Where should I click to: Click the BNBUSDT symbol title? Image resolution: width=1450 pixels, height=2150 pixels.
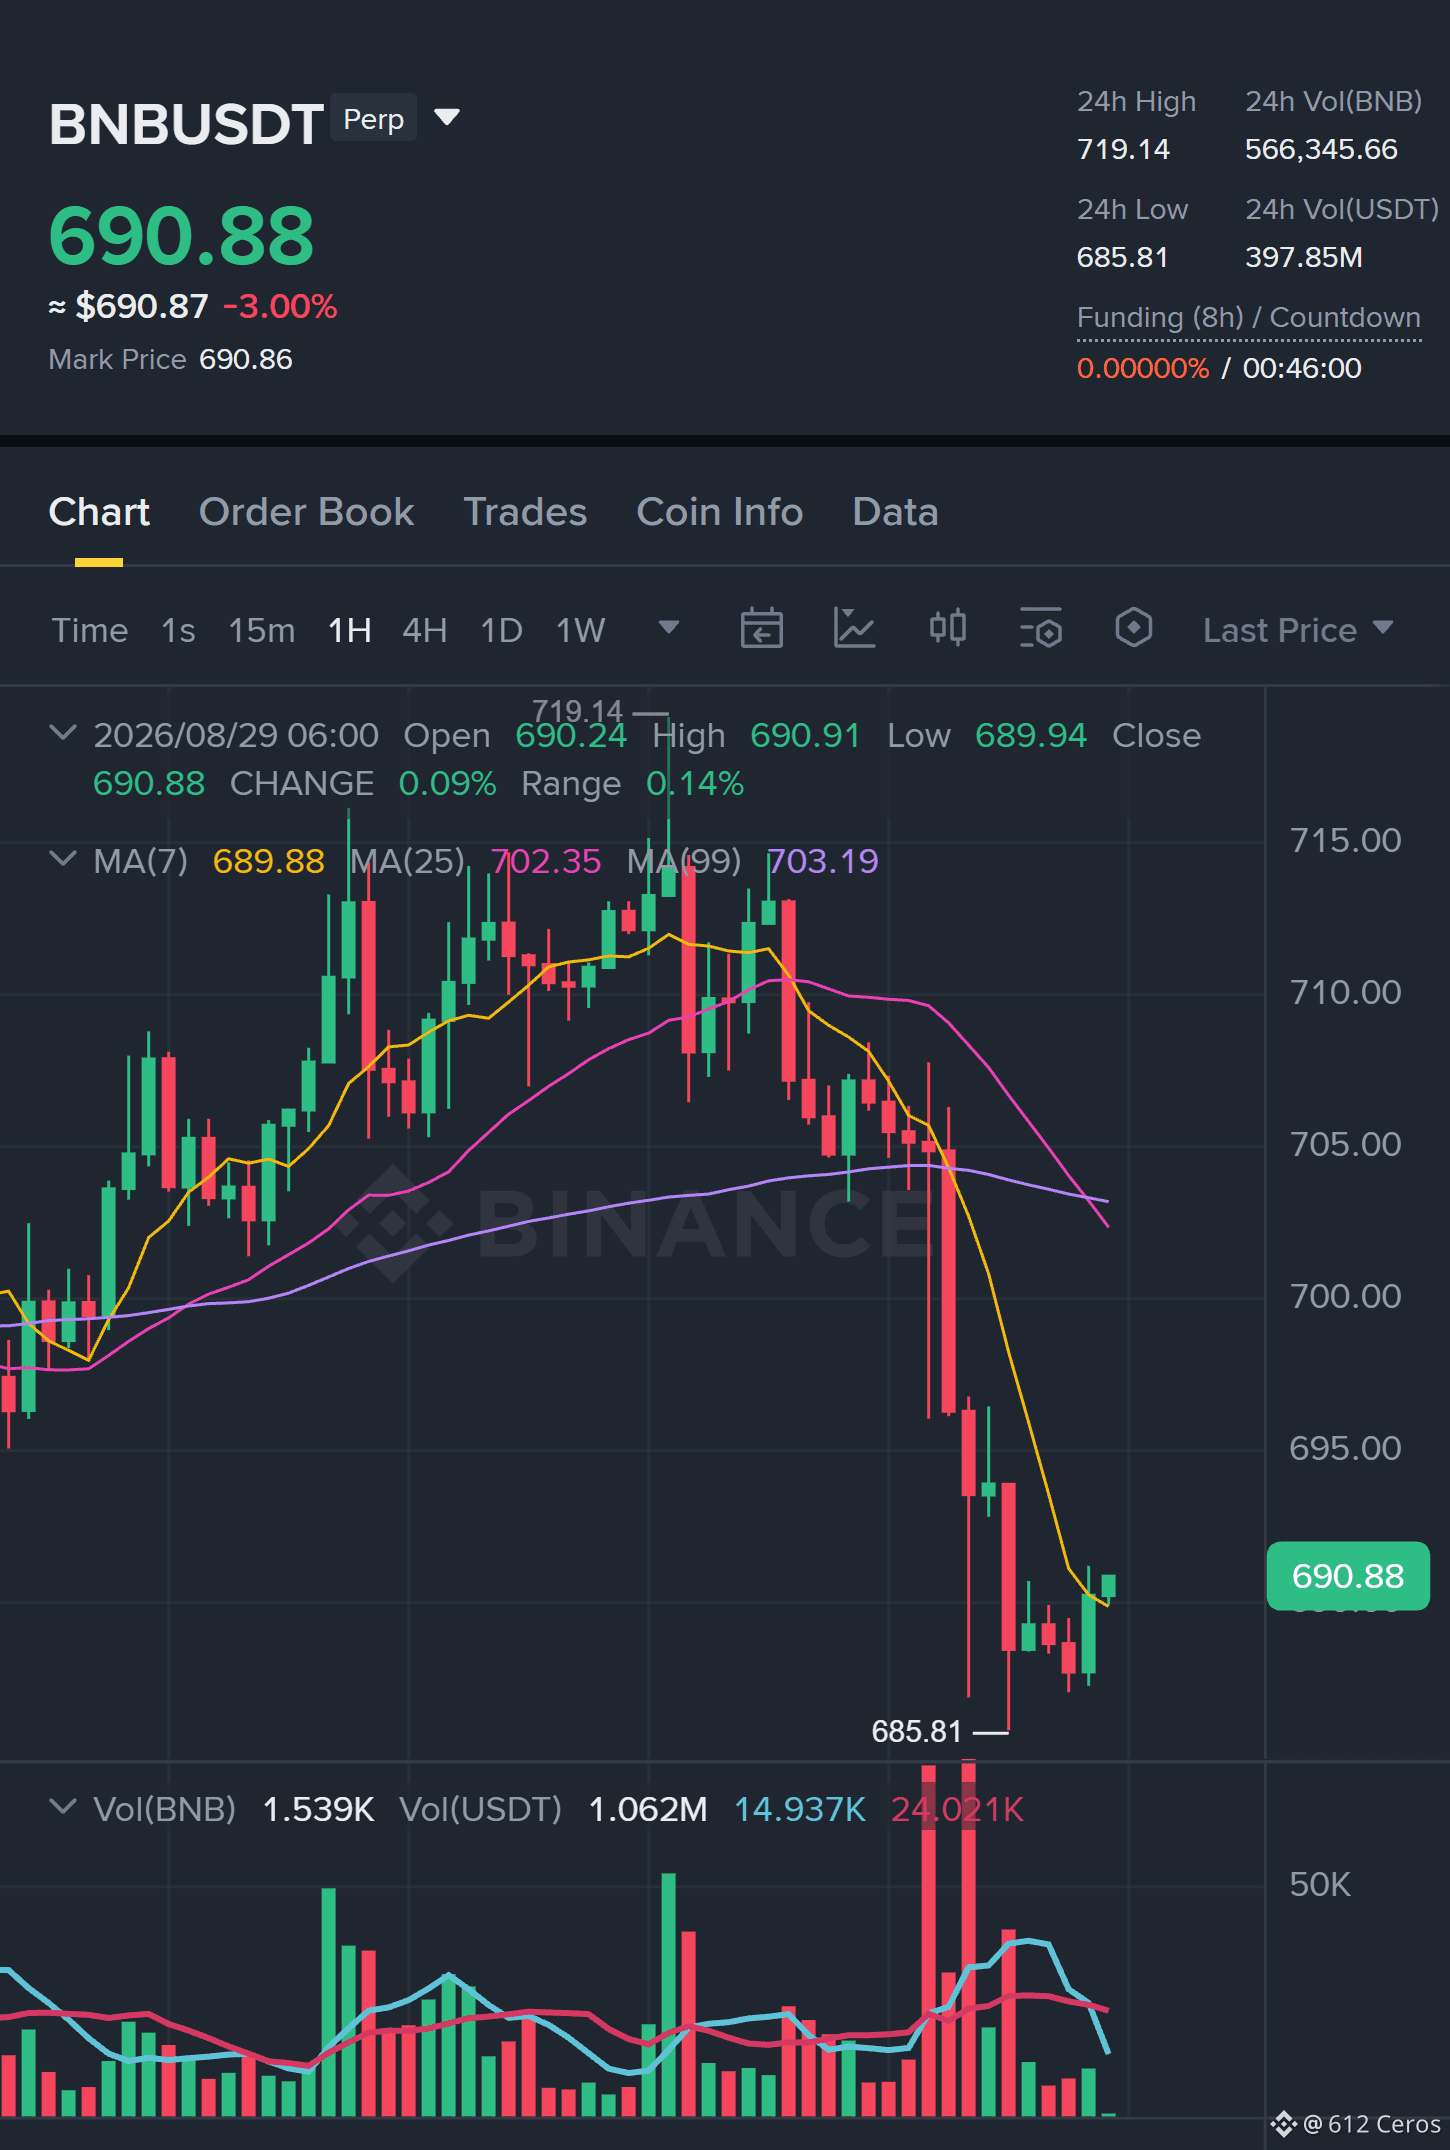[186, 124]
